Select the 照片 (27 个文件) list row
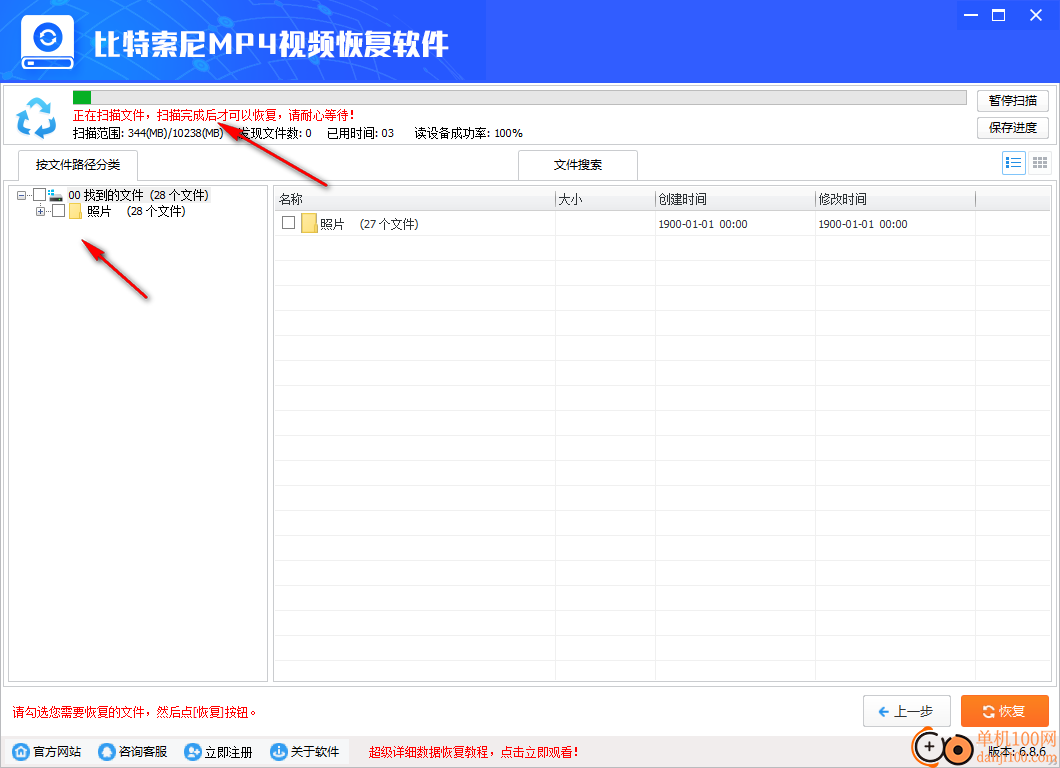 coord(662,223)
